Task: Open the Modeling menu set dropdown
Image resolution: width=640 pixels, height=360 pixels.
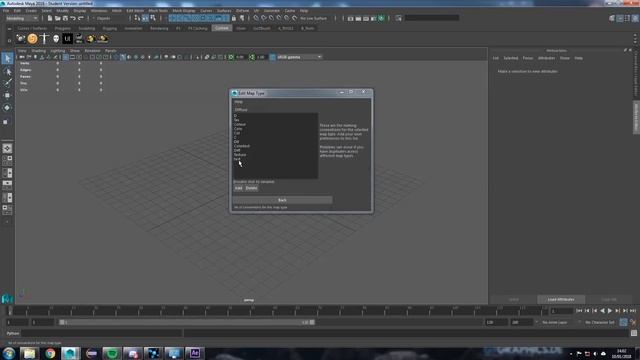Action: coord(22,18)
